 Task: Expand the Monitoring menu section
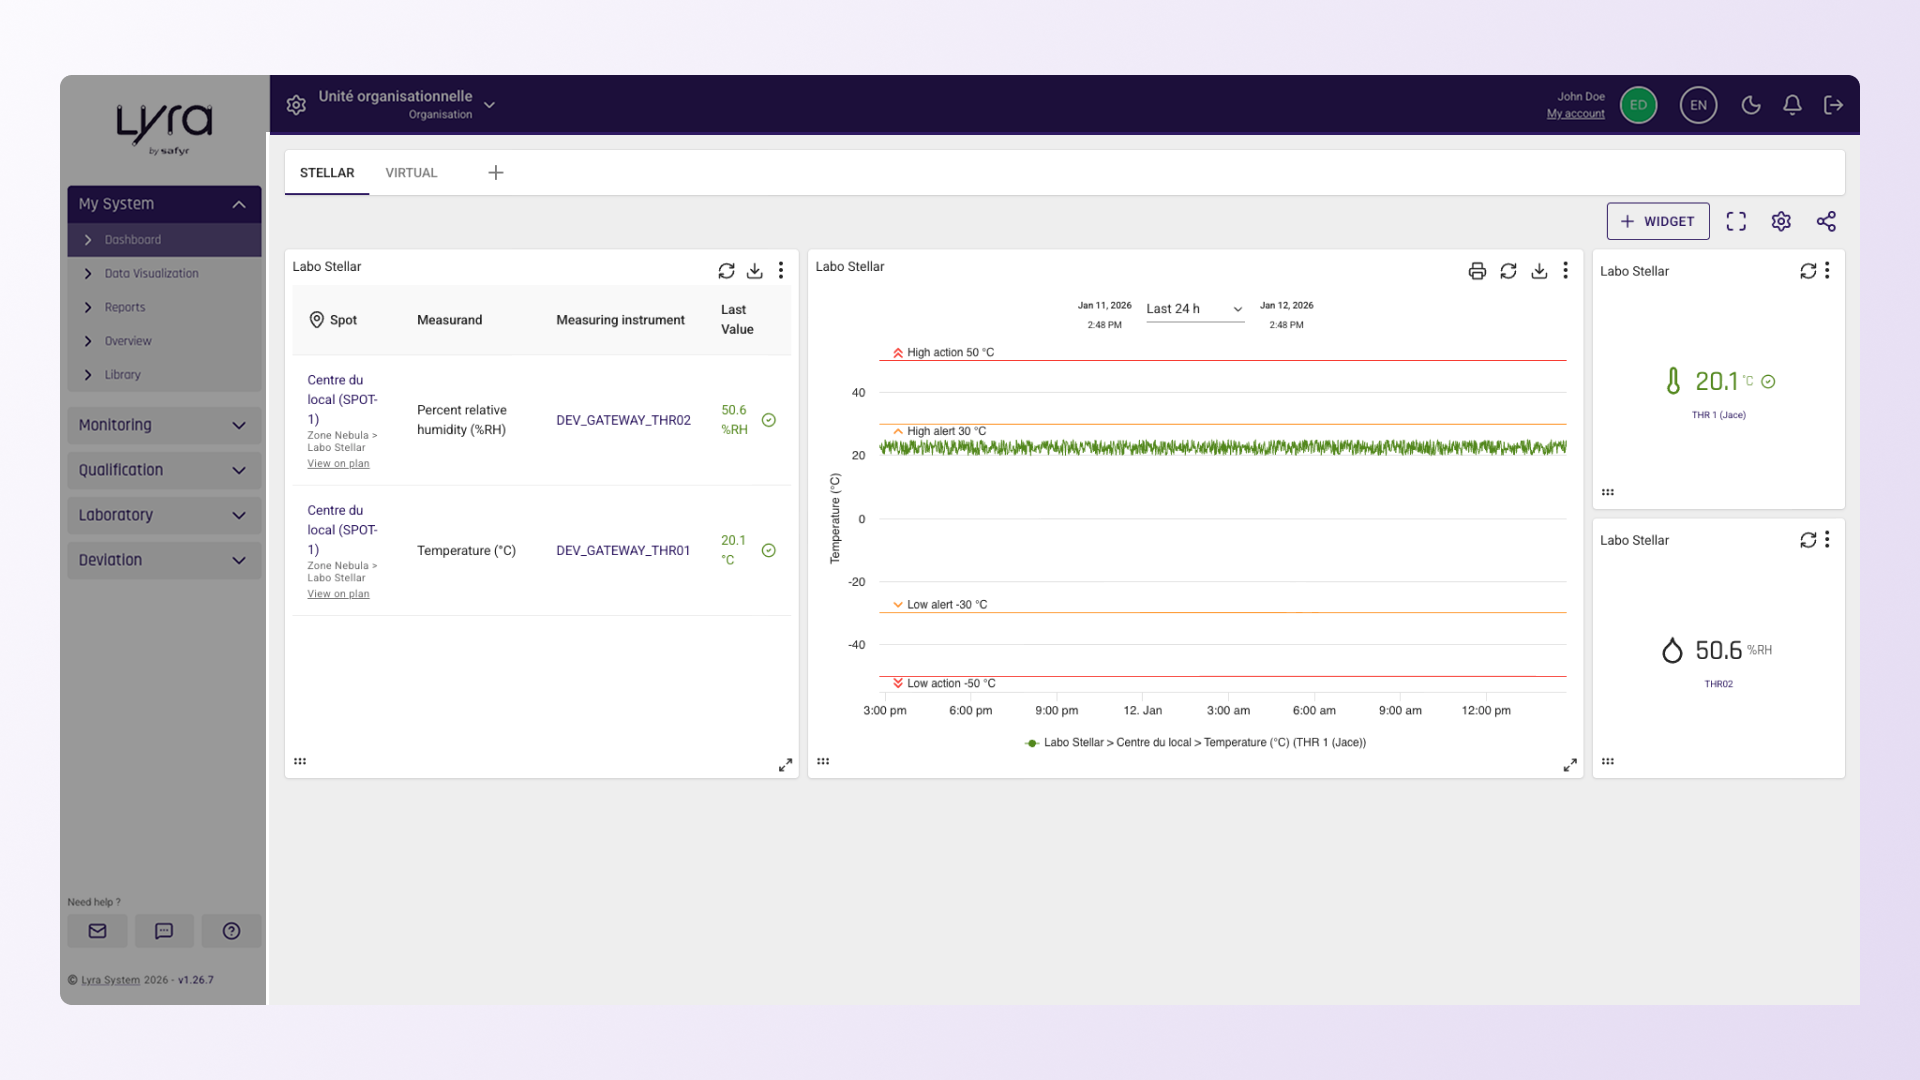click(x=164, y=425)
